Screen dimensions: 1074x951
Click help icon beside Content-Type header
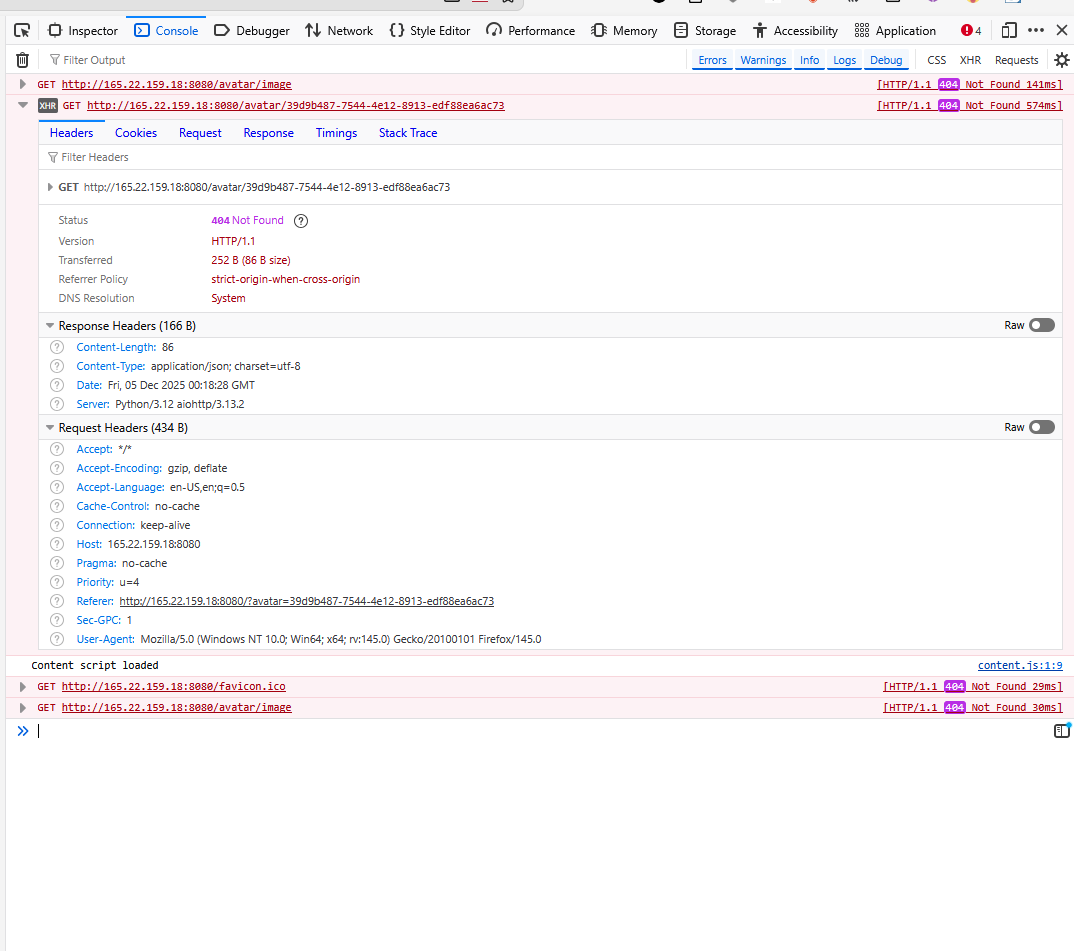[x=57, y=366]
